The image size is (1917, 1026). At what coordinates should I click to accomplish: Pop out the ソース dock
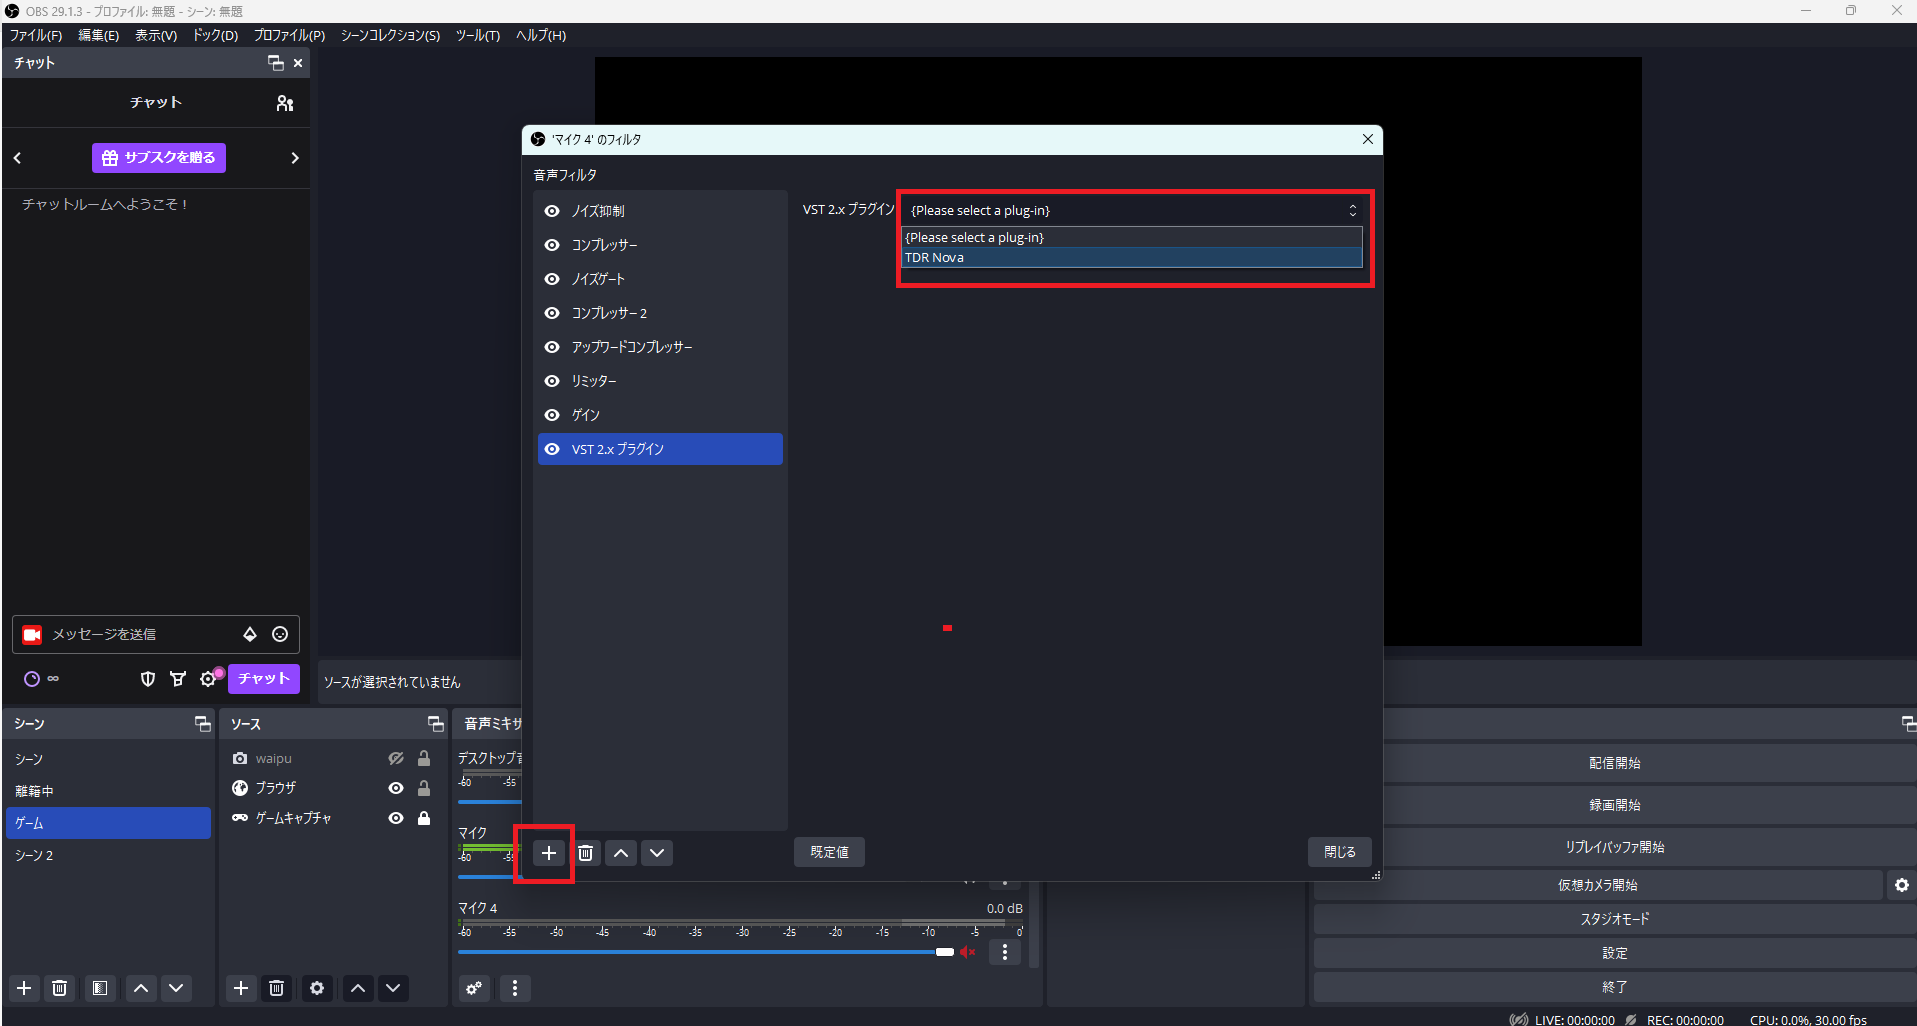click(x=435, y=724)
